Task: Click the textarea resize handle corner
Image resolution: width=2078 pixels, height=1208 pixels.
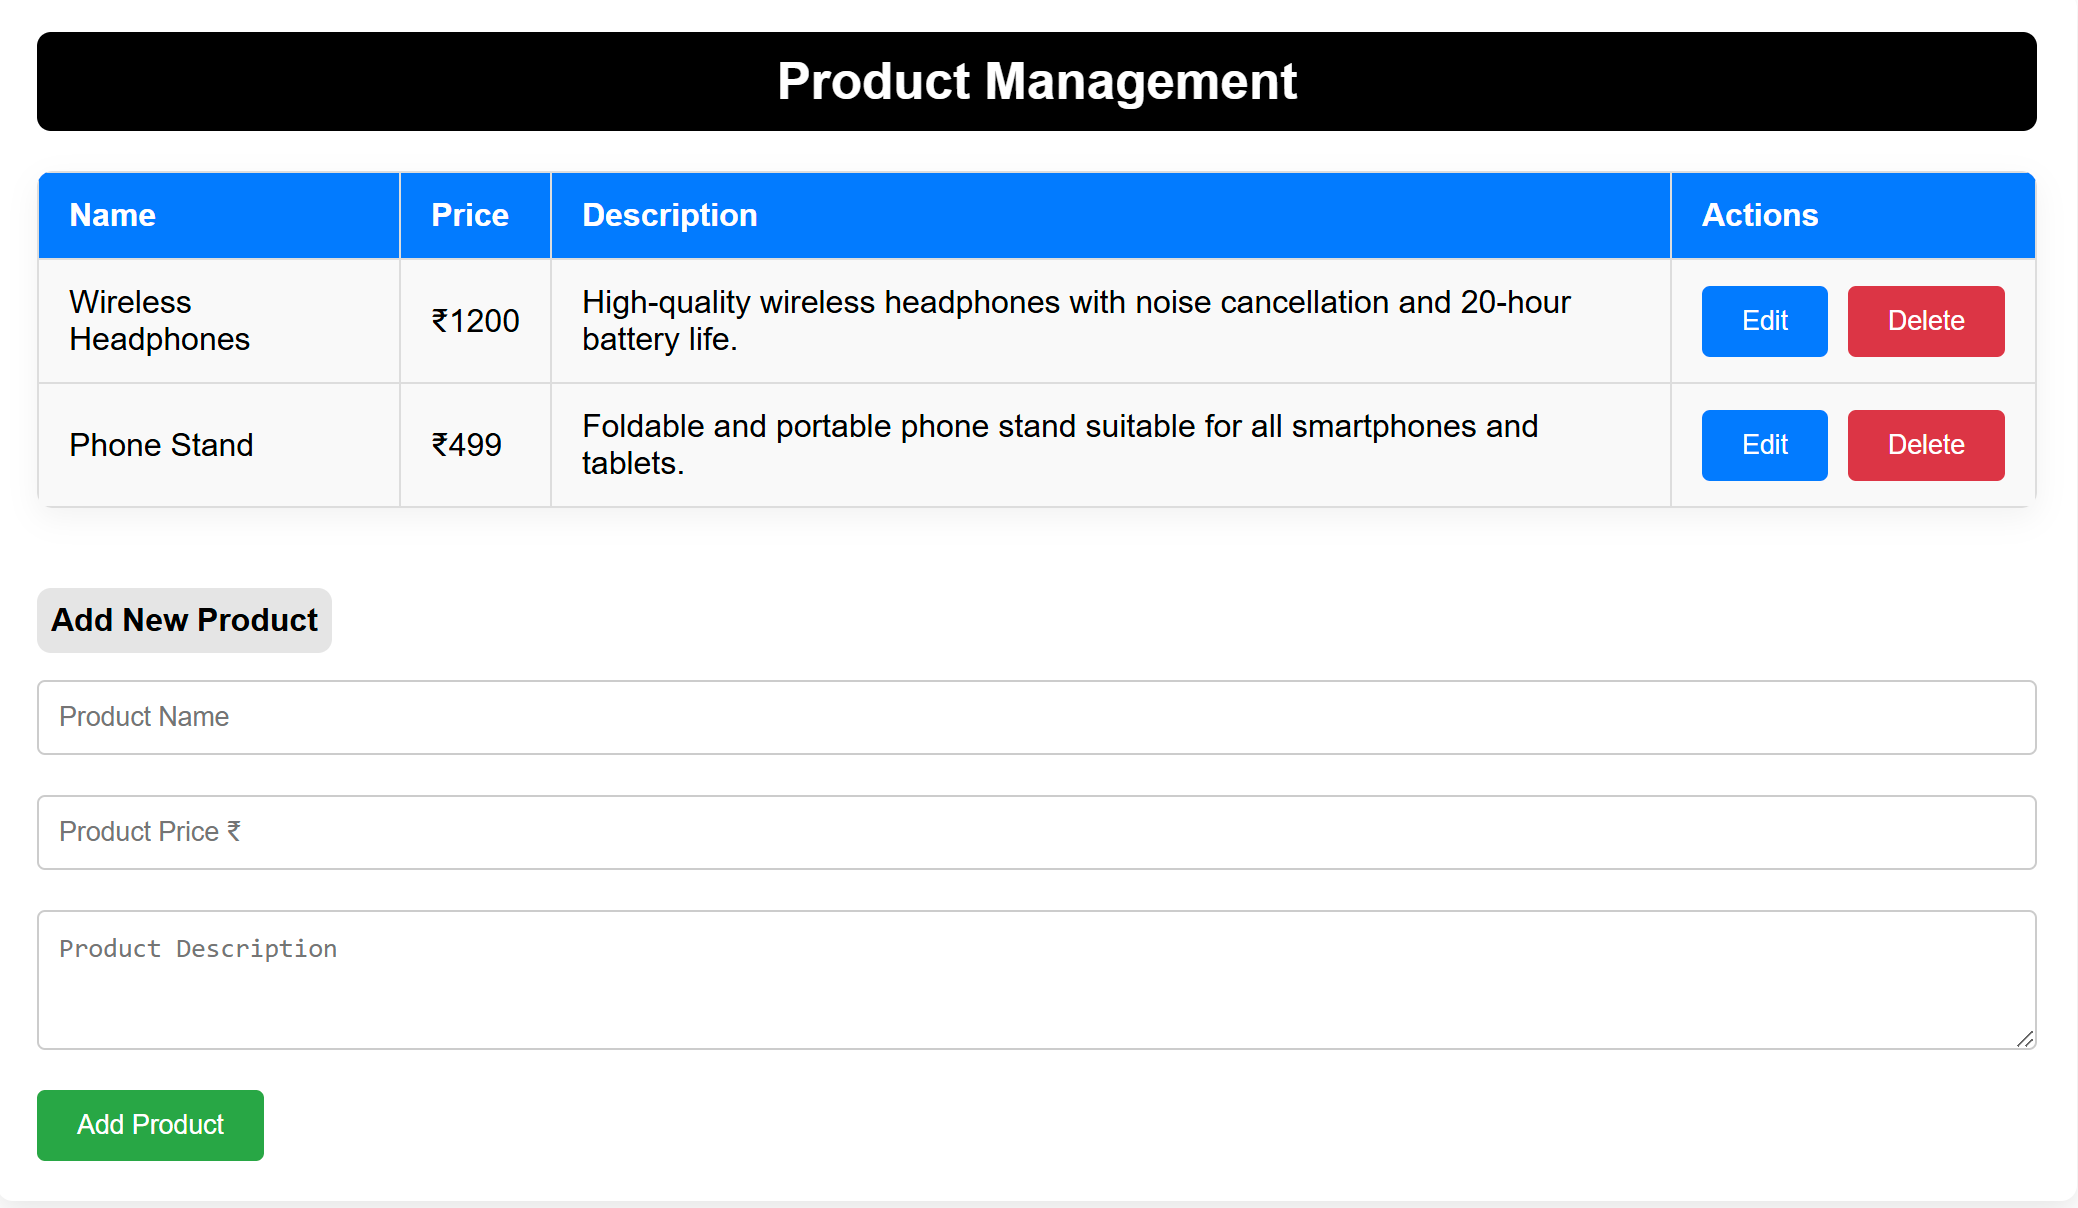Action: point(2025,1039)
